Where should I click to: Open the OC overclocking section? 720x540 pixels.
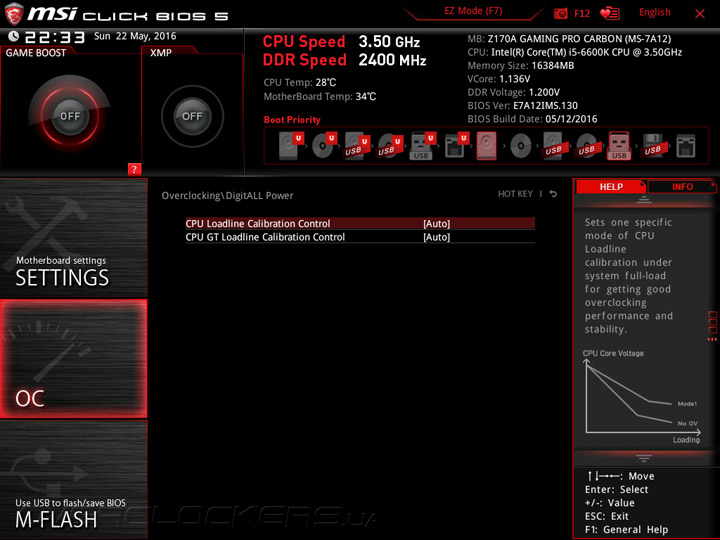pyautogui.click(x=73, y=359)
